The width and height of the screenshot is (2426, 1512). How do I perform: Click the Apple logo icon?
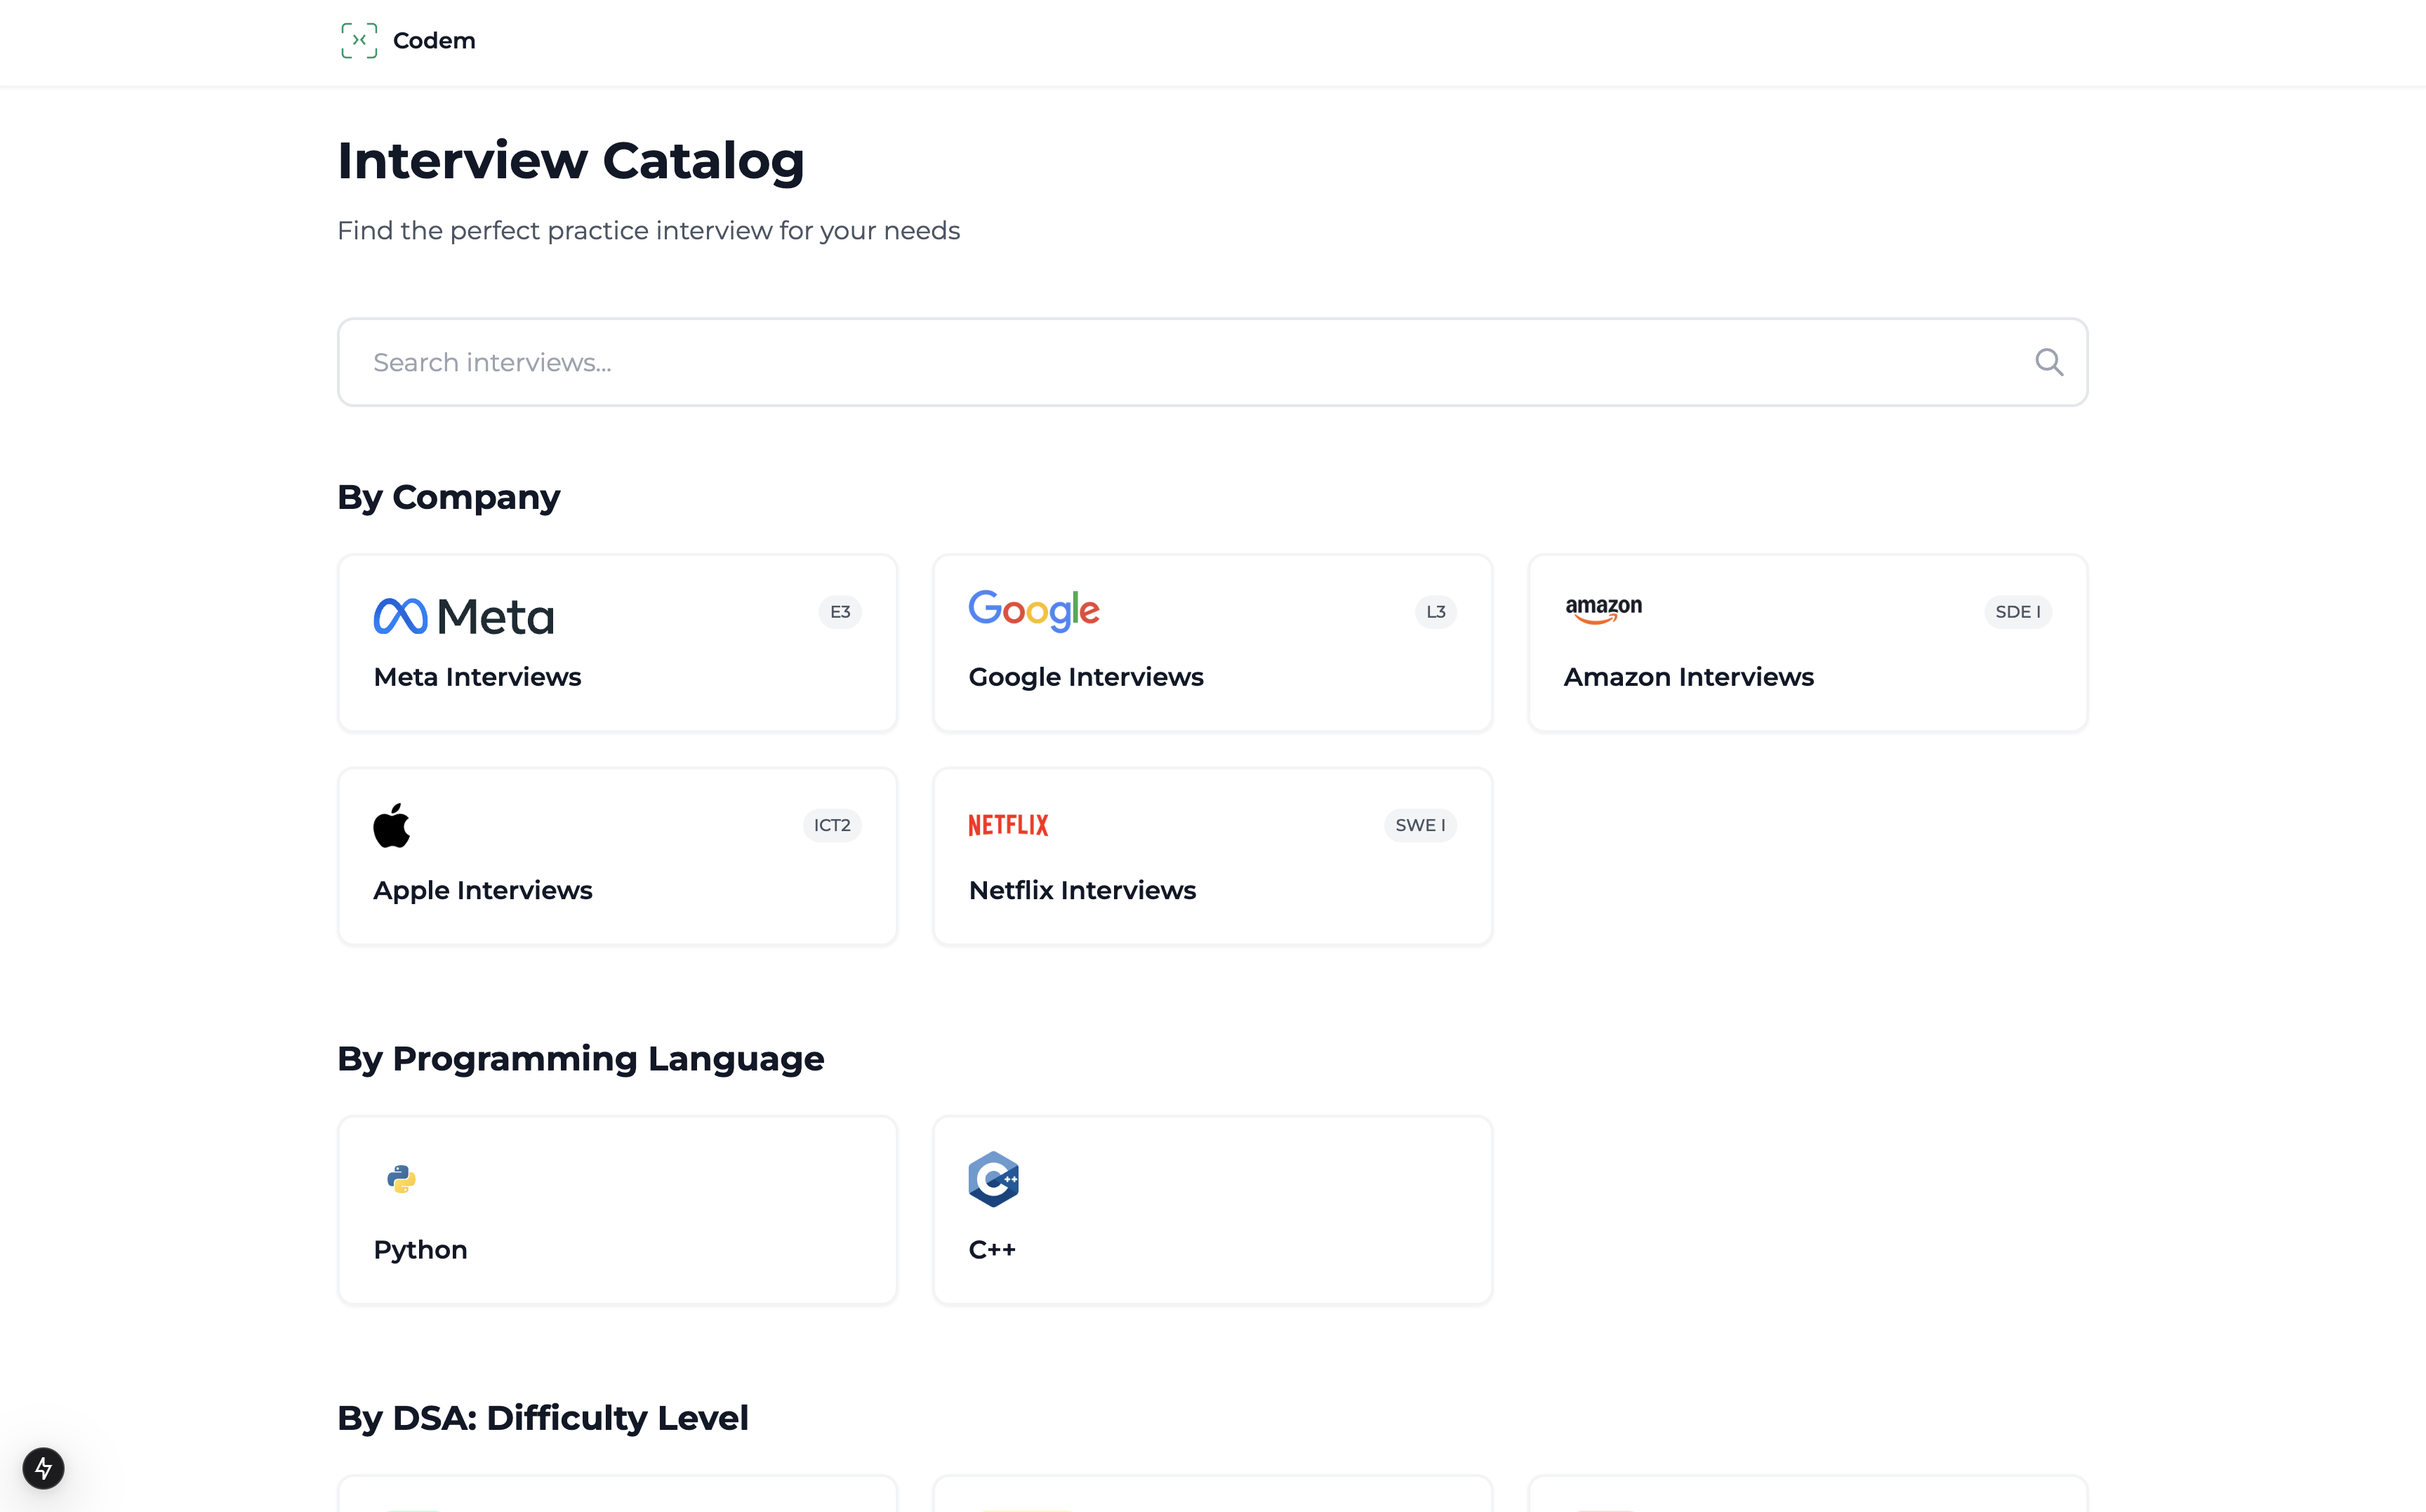tap(392, 825)
